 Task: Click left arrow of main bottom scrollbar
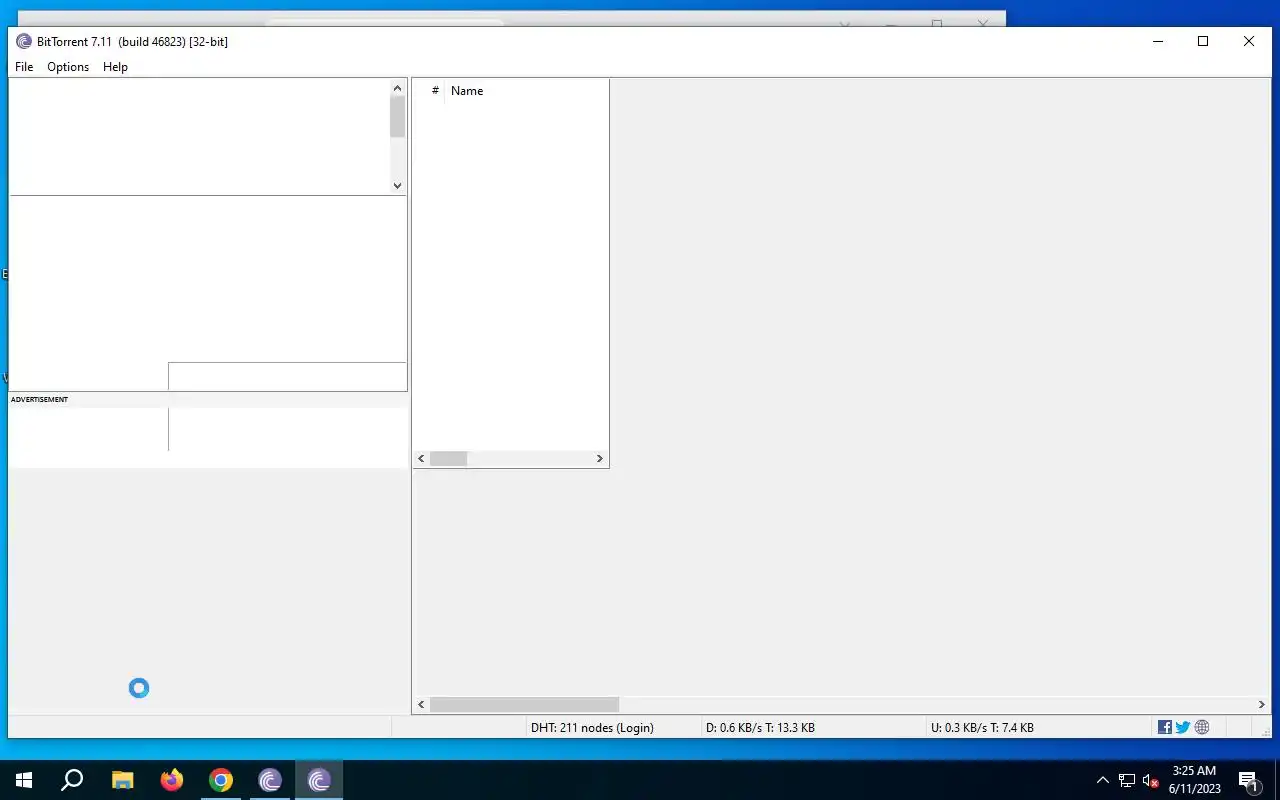coord(421,705)
